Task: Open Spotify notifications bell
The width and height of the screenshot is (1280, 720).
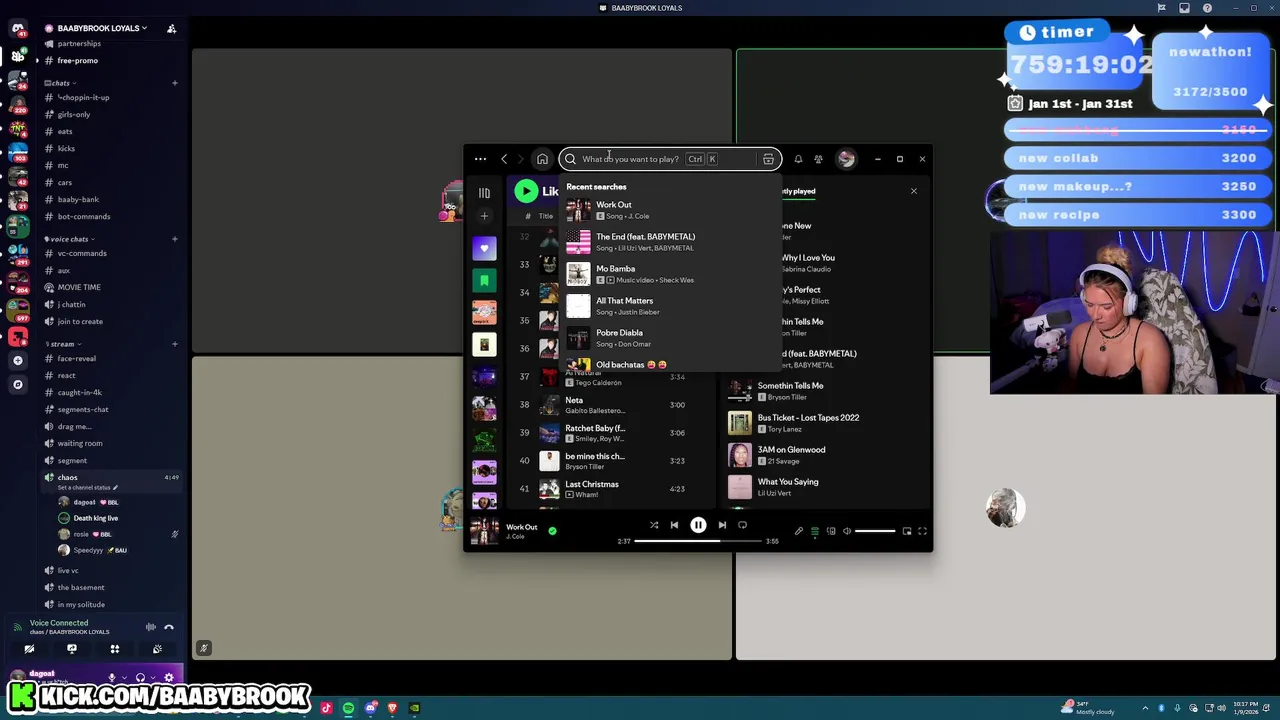Action: pyautogui.click(x=798, y=159)
